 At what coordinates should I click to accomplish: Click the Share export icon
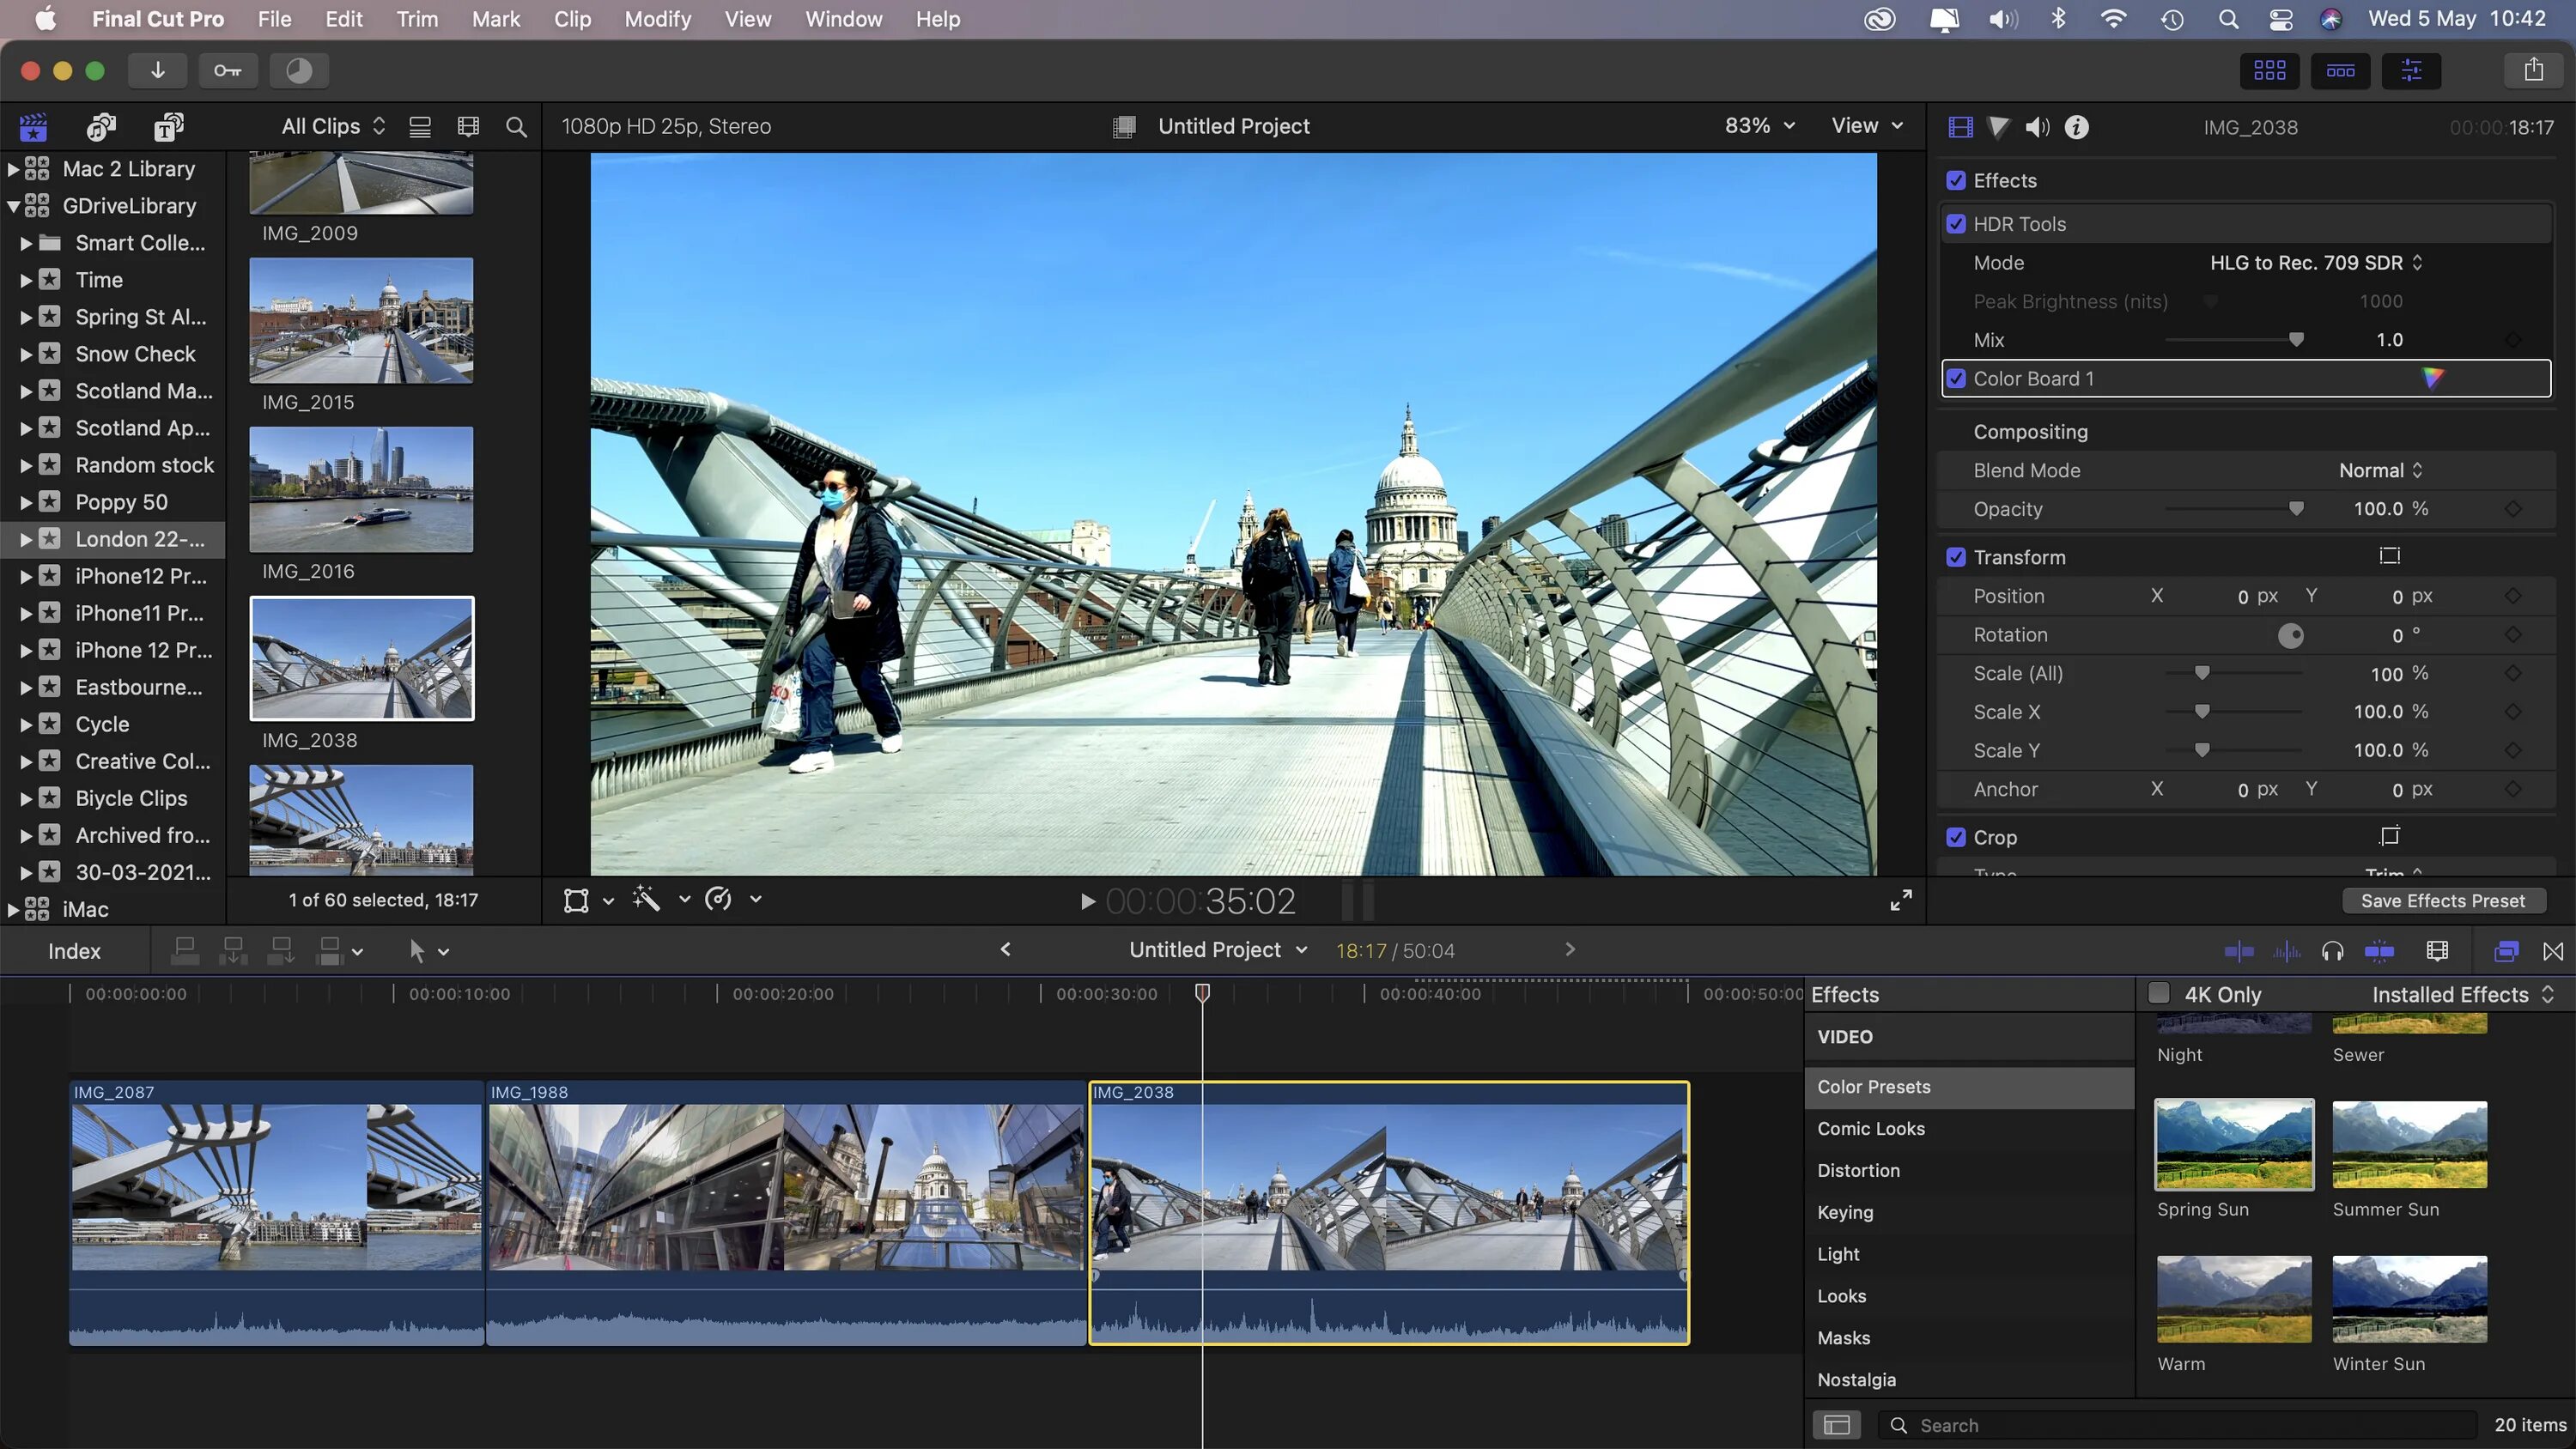click(2532, 70)
